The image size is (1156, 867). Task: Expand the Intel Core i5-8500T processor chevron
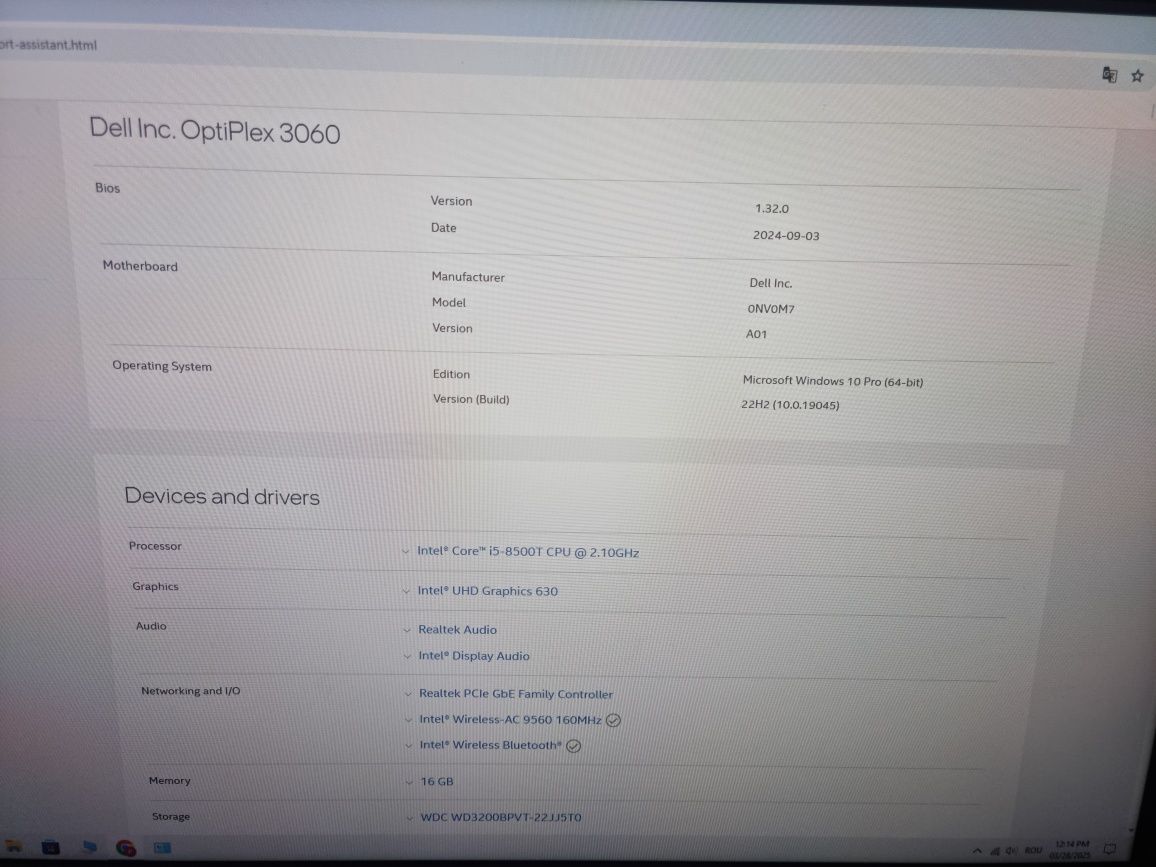405,551
